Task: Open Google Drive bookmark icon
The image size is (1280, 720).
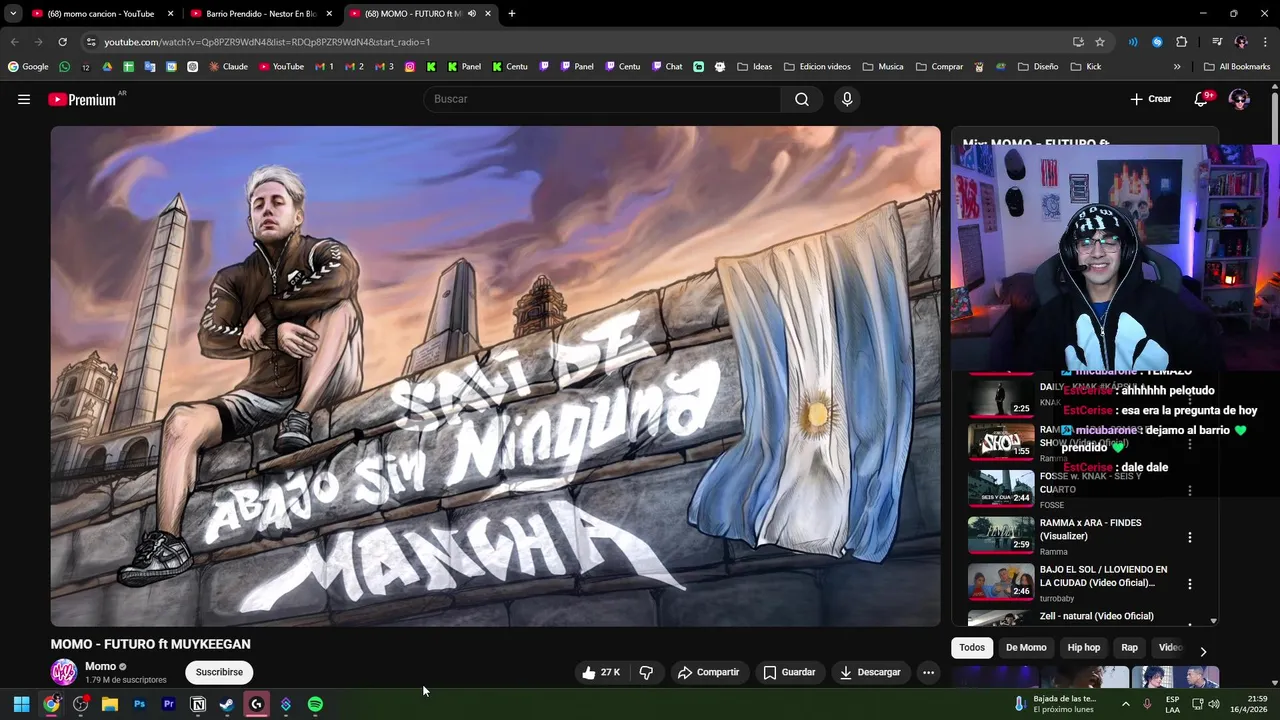Action: click(107, 67)
